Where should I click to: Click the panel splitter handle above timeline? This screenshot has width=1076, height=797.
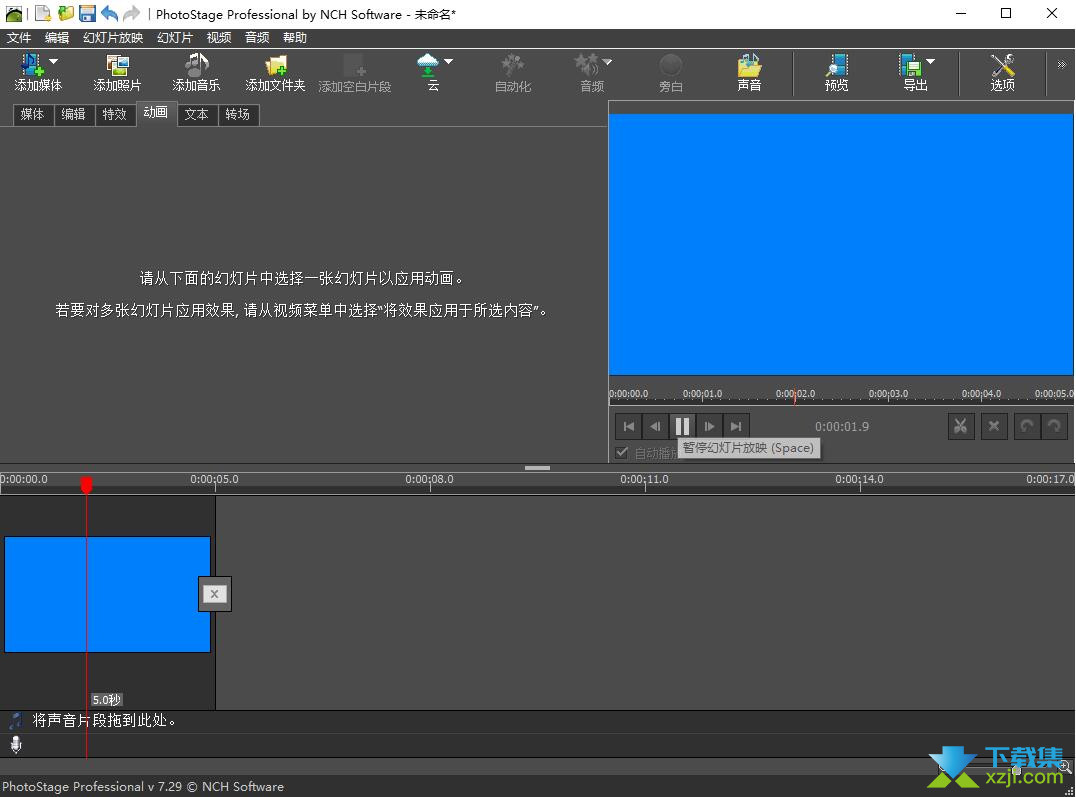click(537, 468)
